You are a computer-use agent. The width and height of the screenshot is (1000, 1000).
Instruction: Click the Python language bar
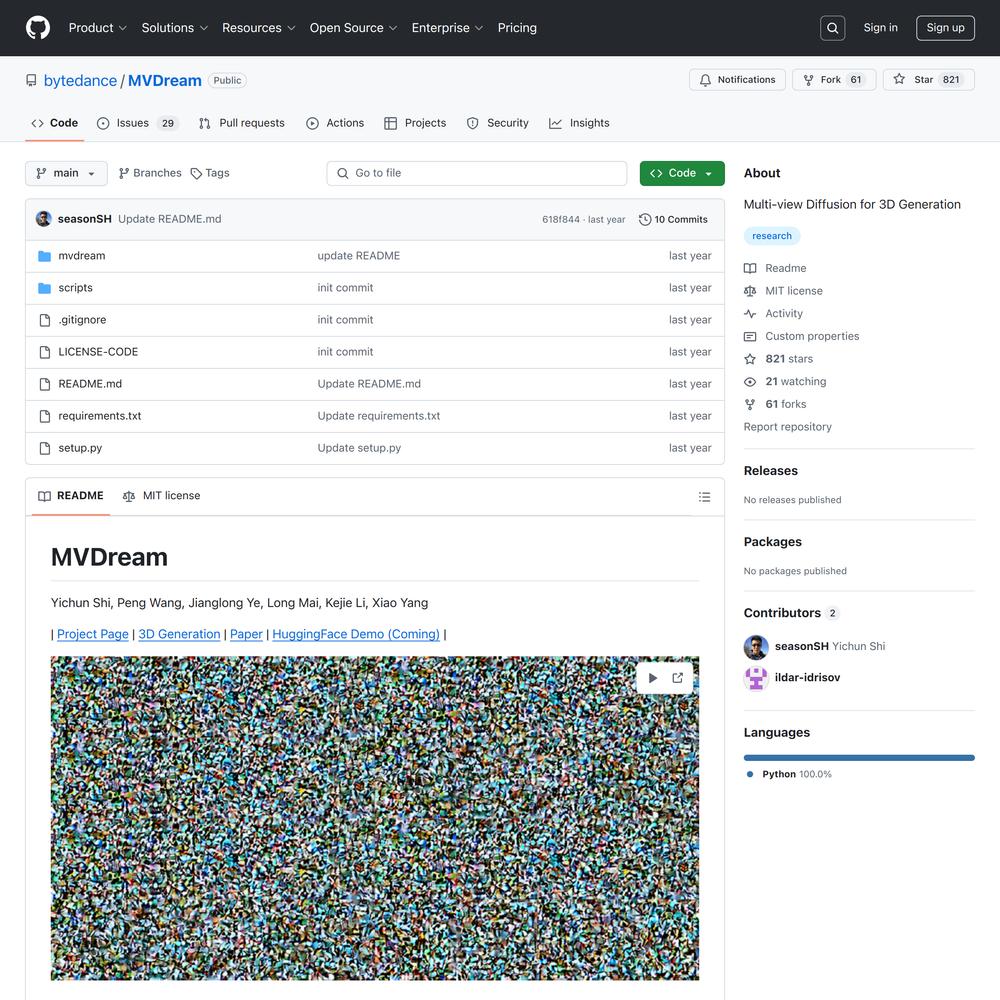click(858, 758)
